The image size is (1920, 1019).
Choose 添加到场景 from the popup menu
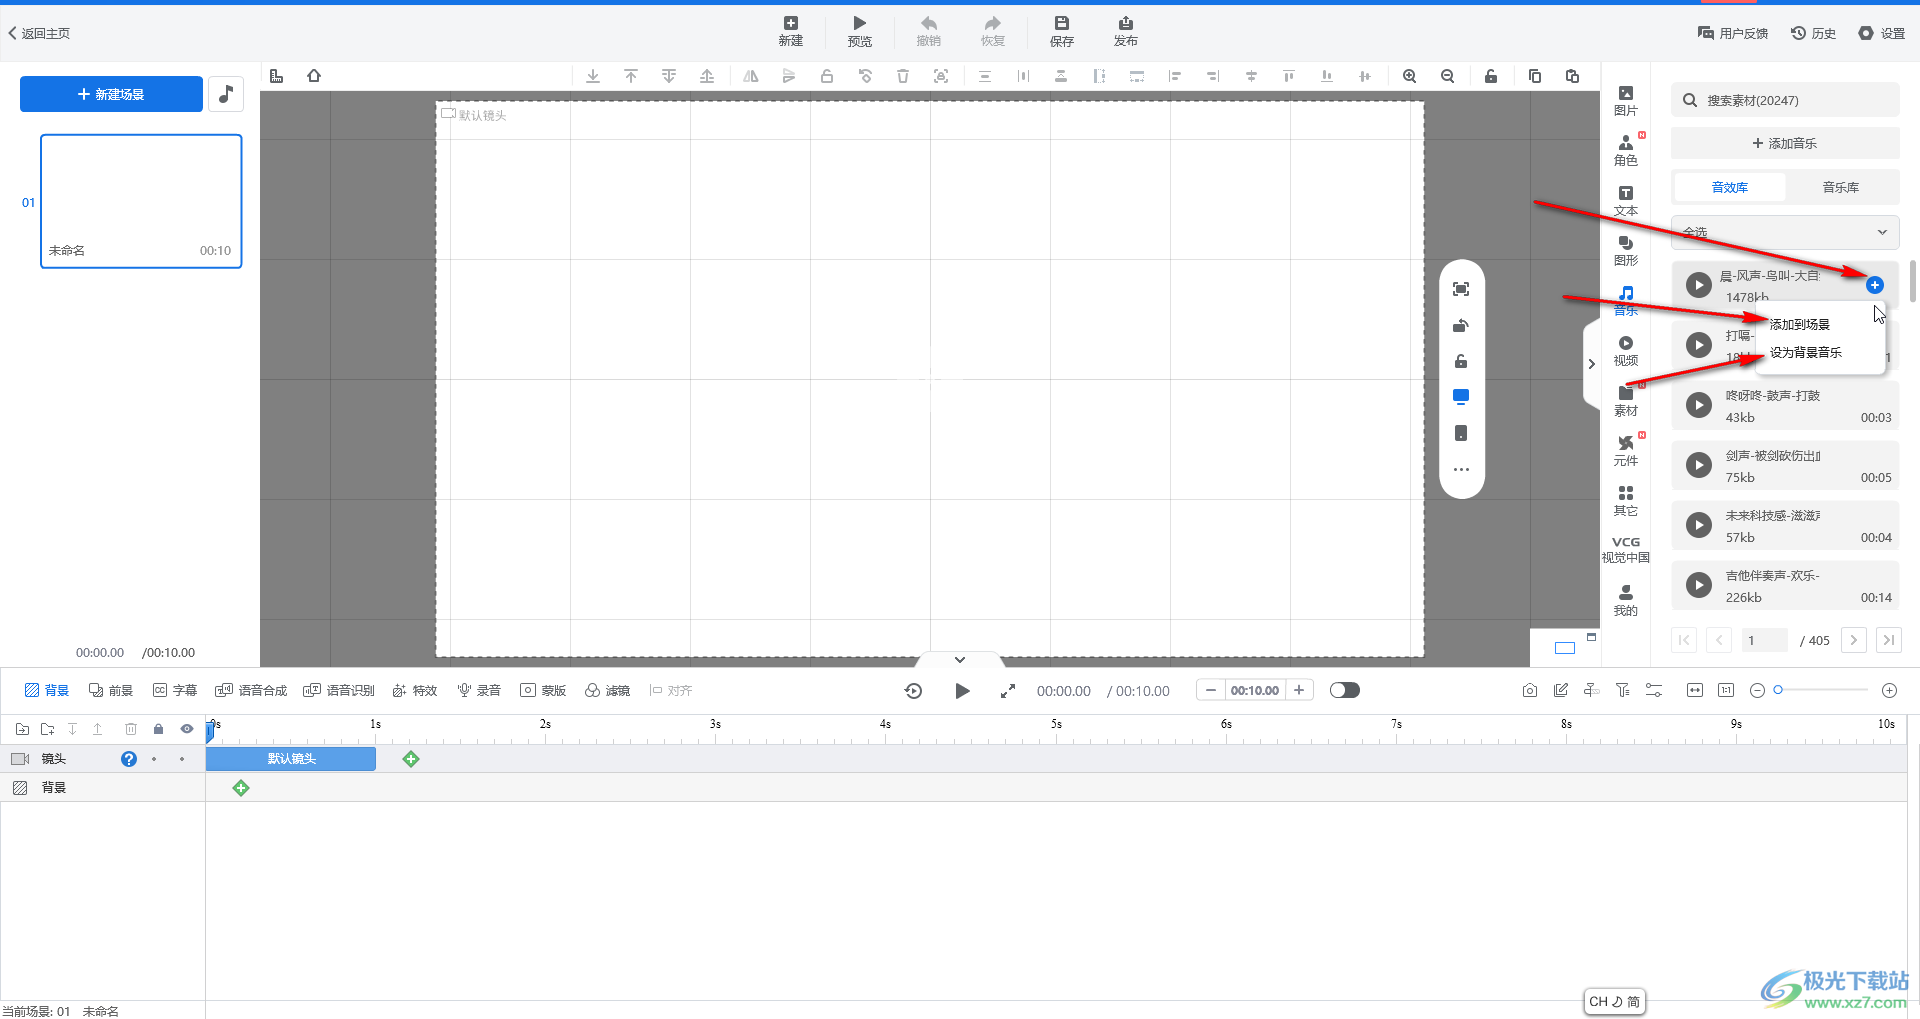click(1800, 324)
